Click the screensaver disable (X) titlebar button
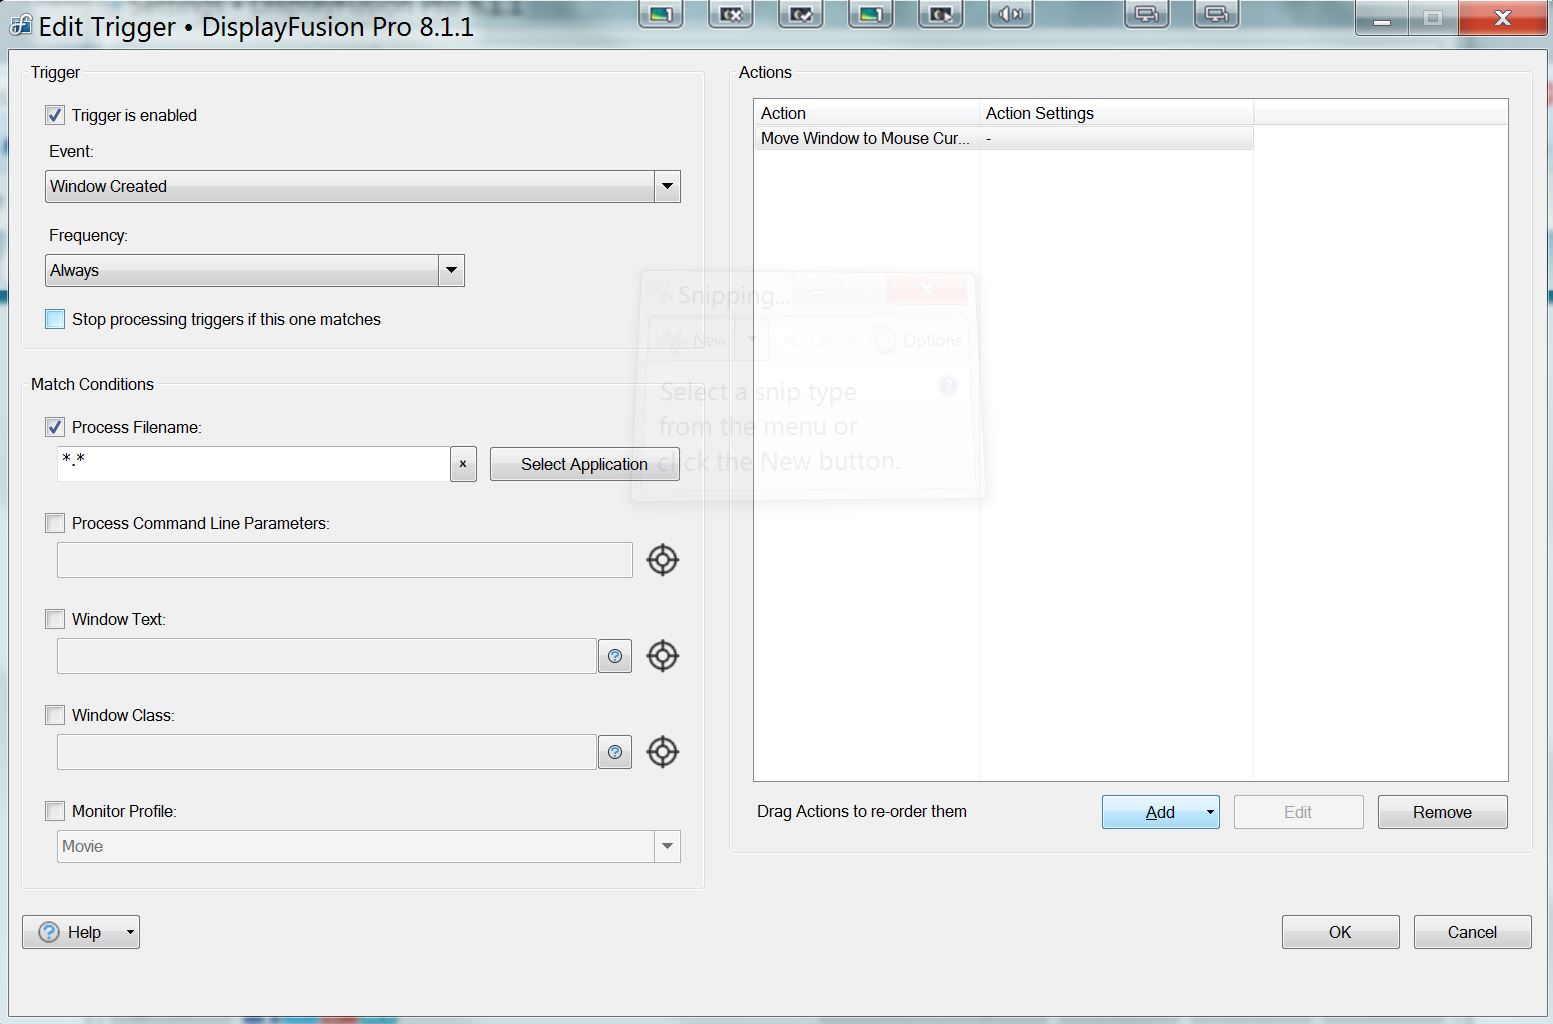Image resolution: width=1553 pixels, height=1024 pixels. [x=731, y=14]
